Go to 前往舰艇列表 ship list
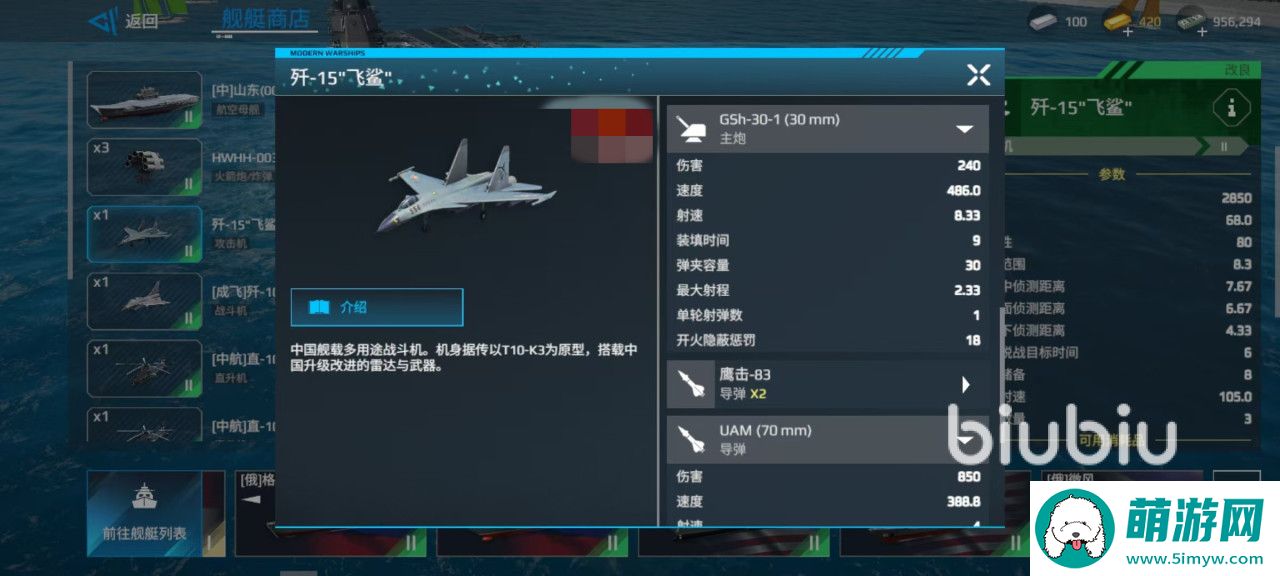Viewport: 1280px width, 576px height. tap(145, 513)
